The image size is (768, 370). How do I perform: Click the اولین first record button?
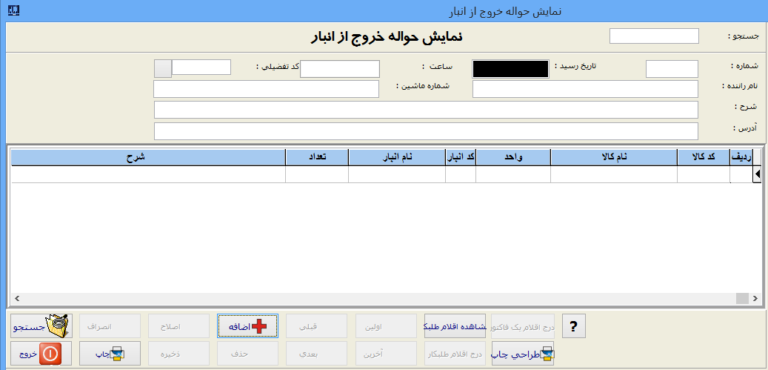point(385,326)
